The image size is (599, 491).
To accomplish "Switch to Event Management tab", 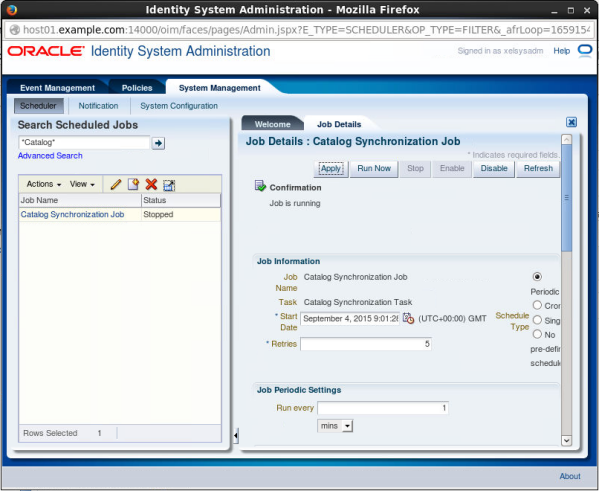I will (x=57, y=88).
